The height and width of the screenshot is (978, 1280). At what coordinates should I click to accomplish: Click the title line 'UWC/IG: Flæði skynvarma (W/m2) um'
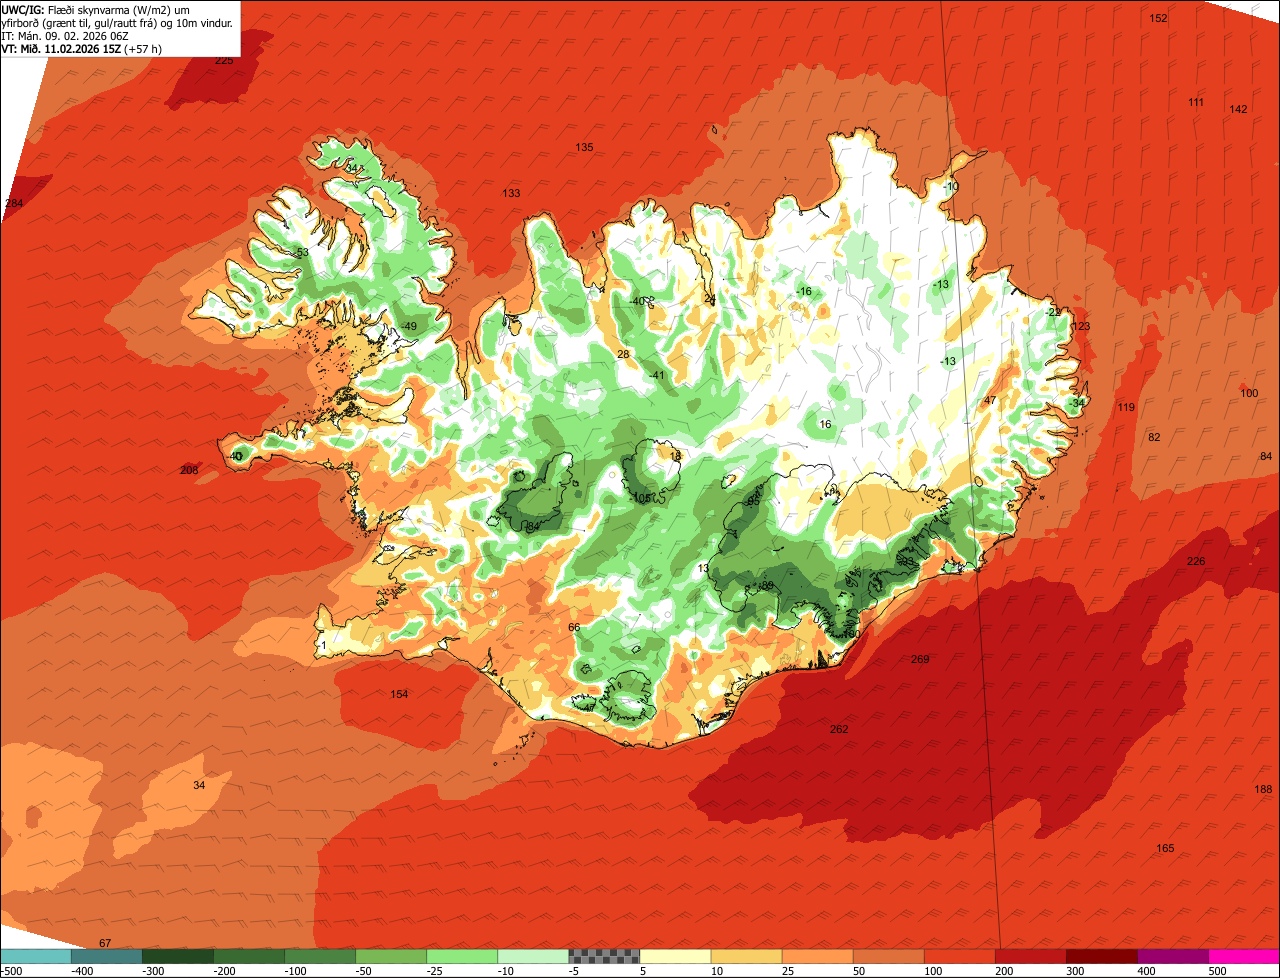click(95, 9)
